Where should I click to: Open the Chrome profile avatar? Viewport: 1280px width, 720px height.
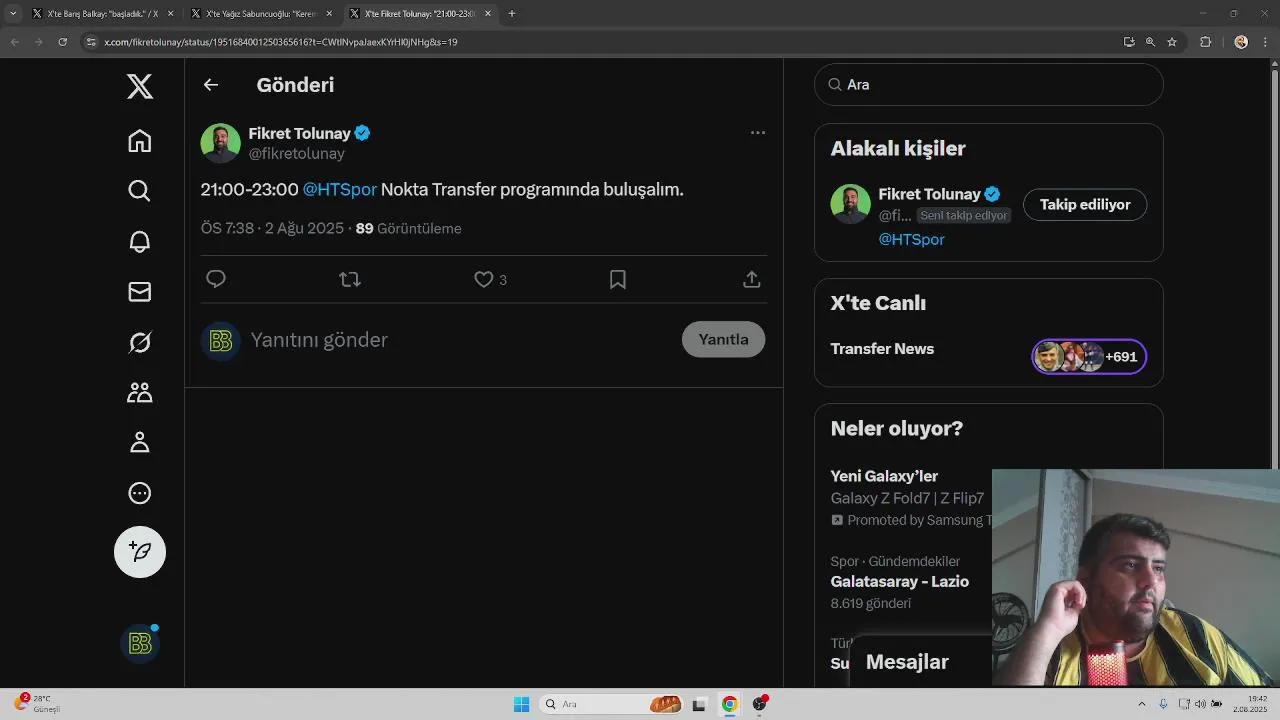point(1241,42)
